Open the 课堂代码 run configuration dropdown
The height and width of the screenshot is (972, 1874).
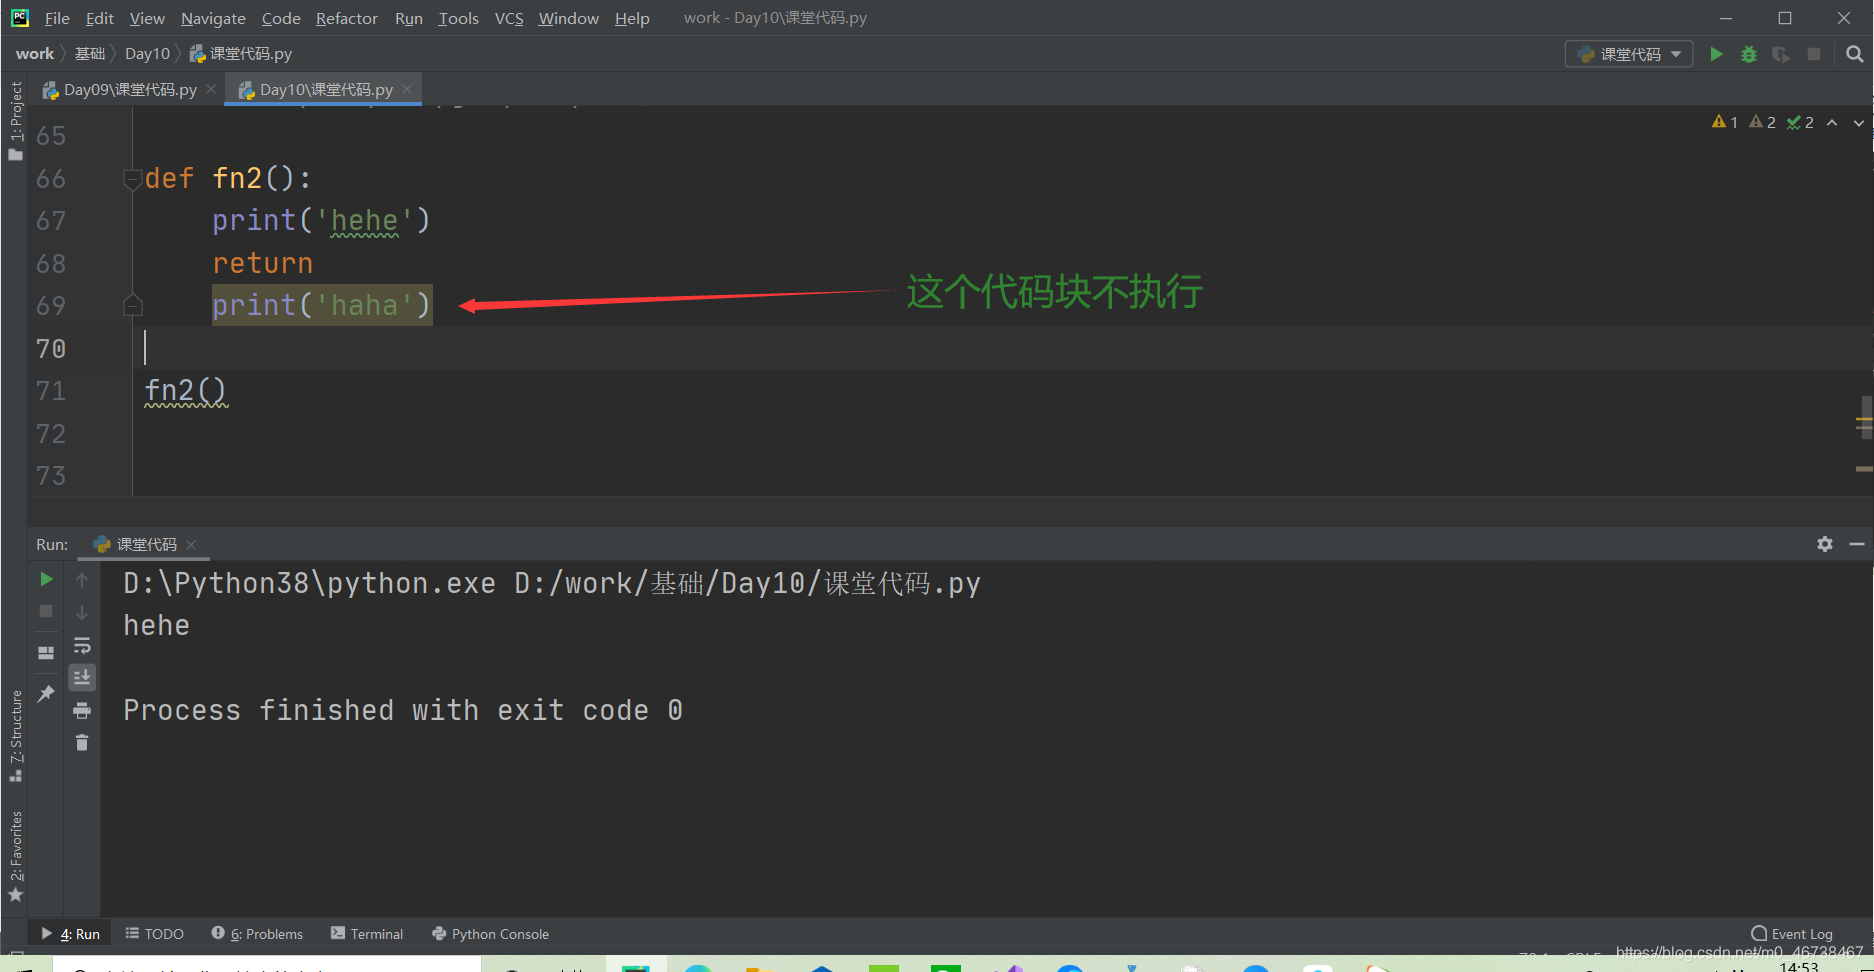(x=1629, y=54)
